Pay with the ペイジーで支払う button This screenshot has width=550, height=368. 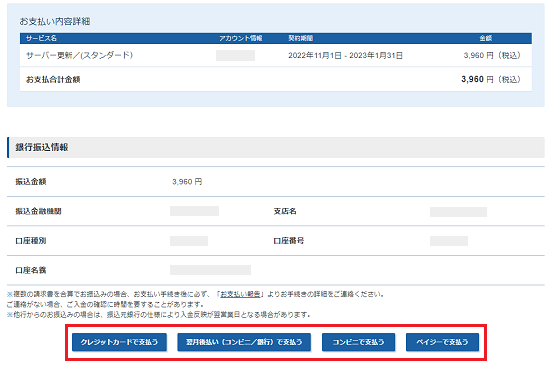(442, 342)
